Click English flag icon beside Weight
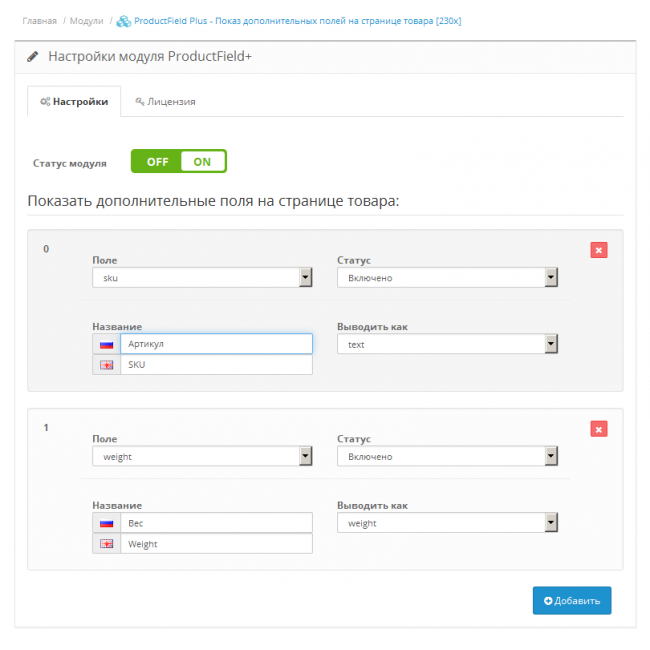 point(105,544)
